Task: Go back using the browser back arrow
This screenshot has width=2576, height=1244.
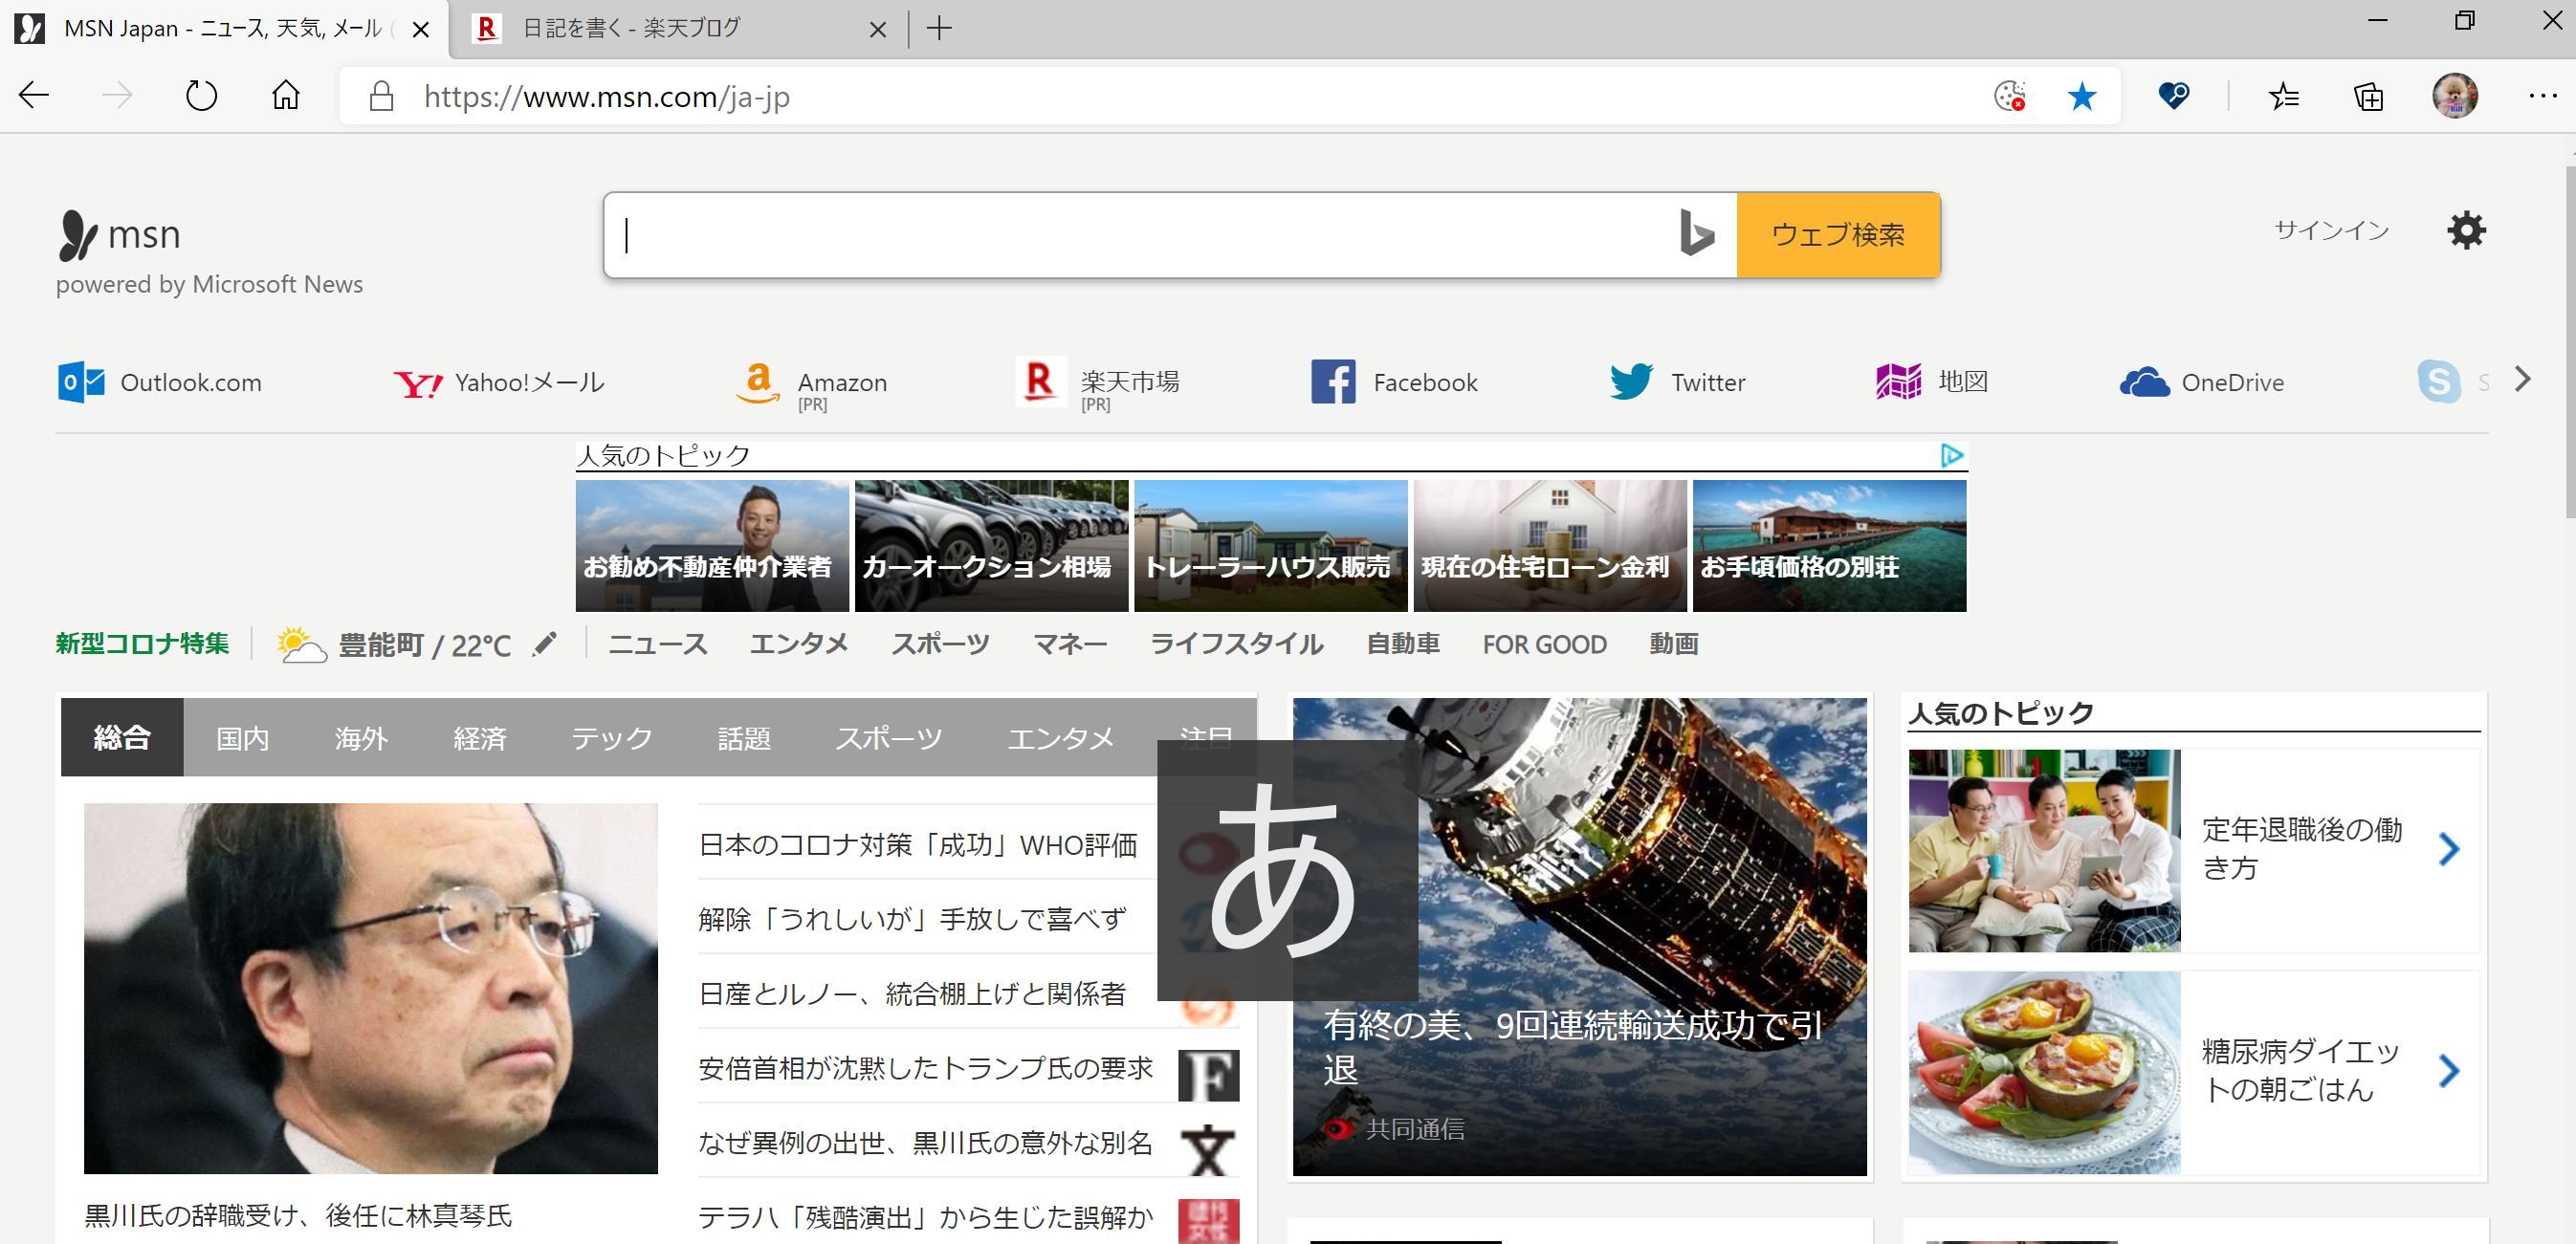Action: tap(34, 96)
